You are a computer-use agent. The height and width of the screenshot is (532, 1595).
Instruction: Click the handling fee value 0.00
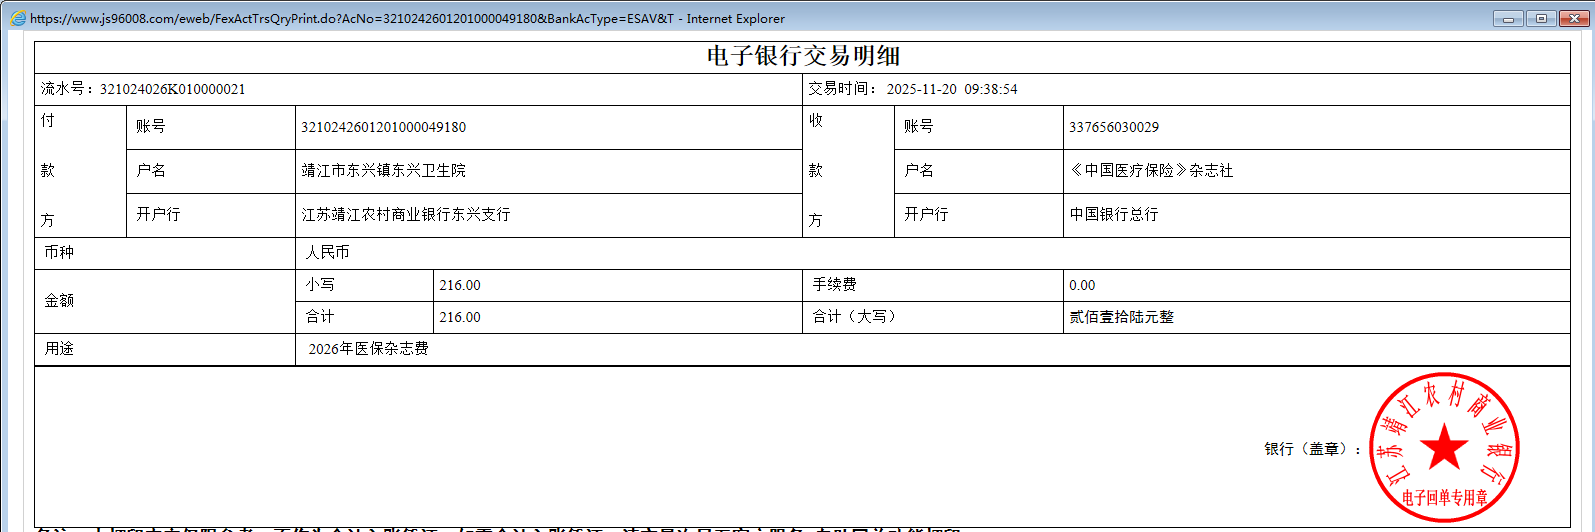(x=1082, y=285)
